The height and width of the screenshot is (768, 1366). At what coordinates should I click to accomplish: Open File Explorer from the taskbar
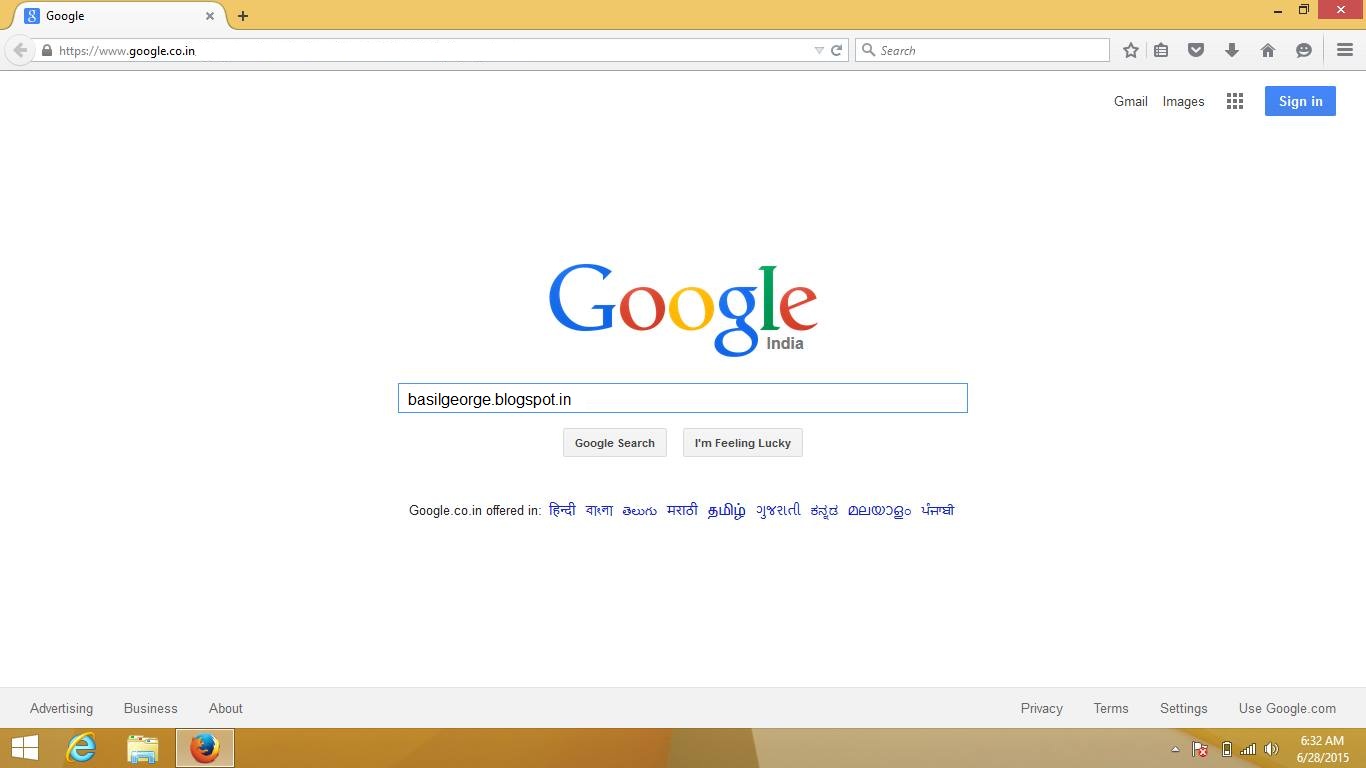(143, 748)
